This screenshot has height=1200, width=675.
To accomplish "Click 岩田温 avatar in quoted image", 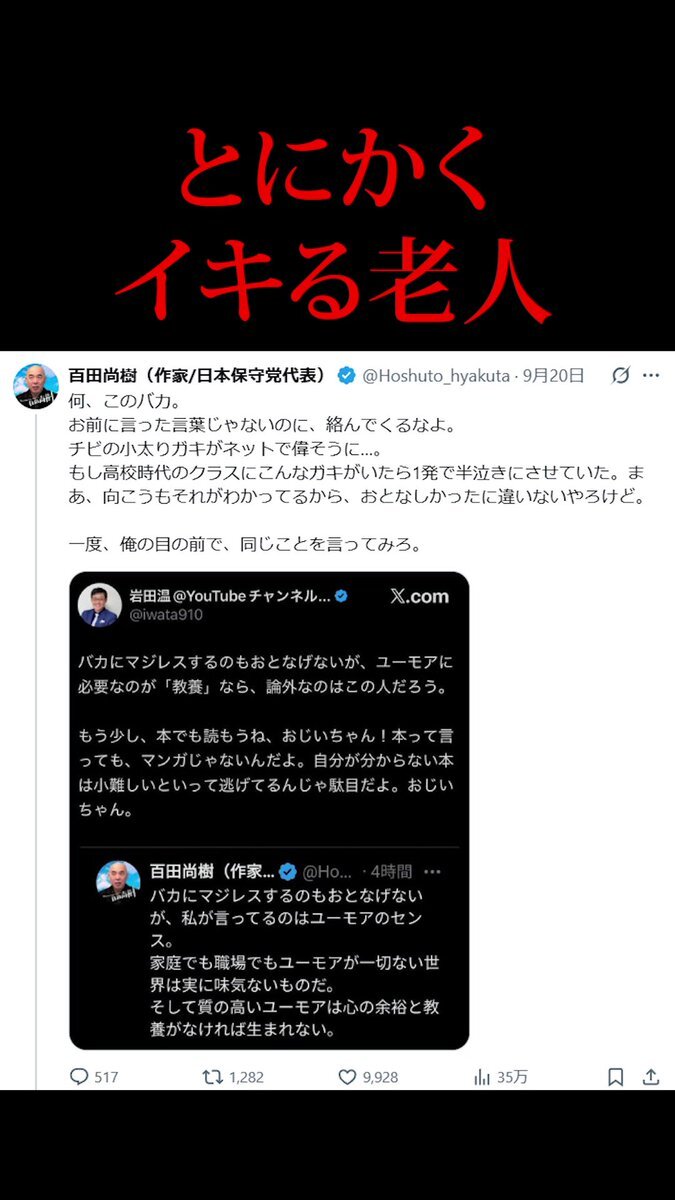I will (99, 605).
